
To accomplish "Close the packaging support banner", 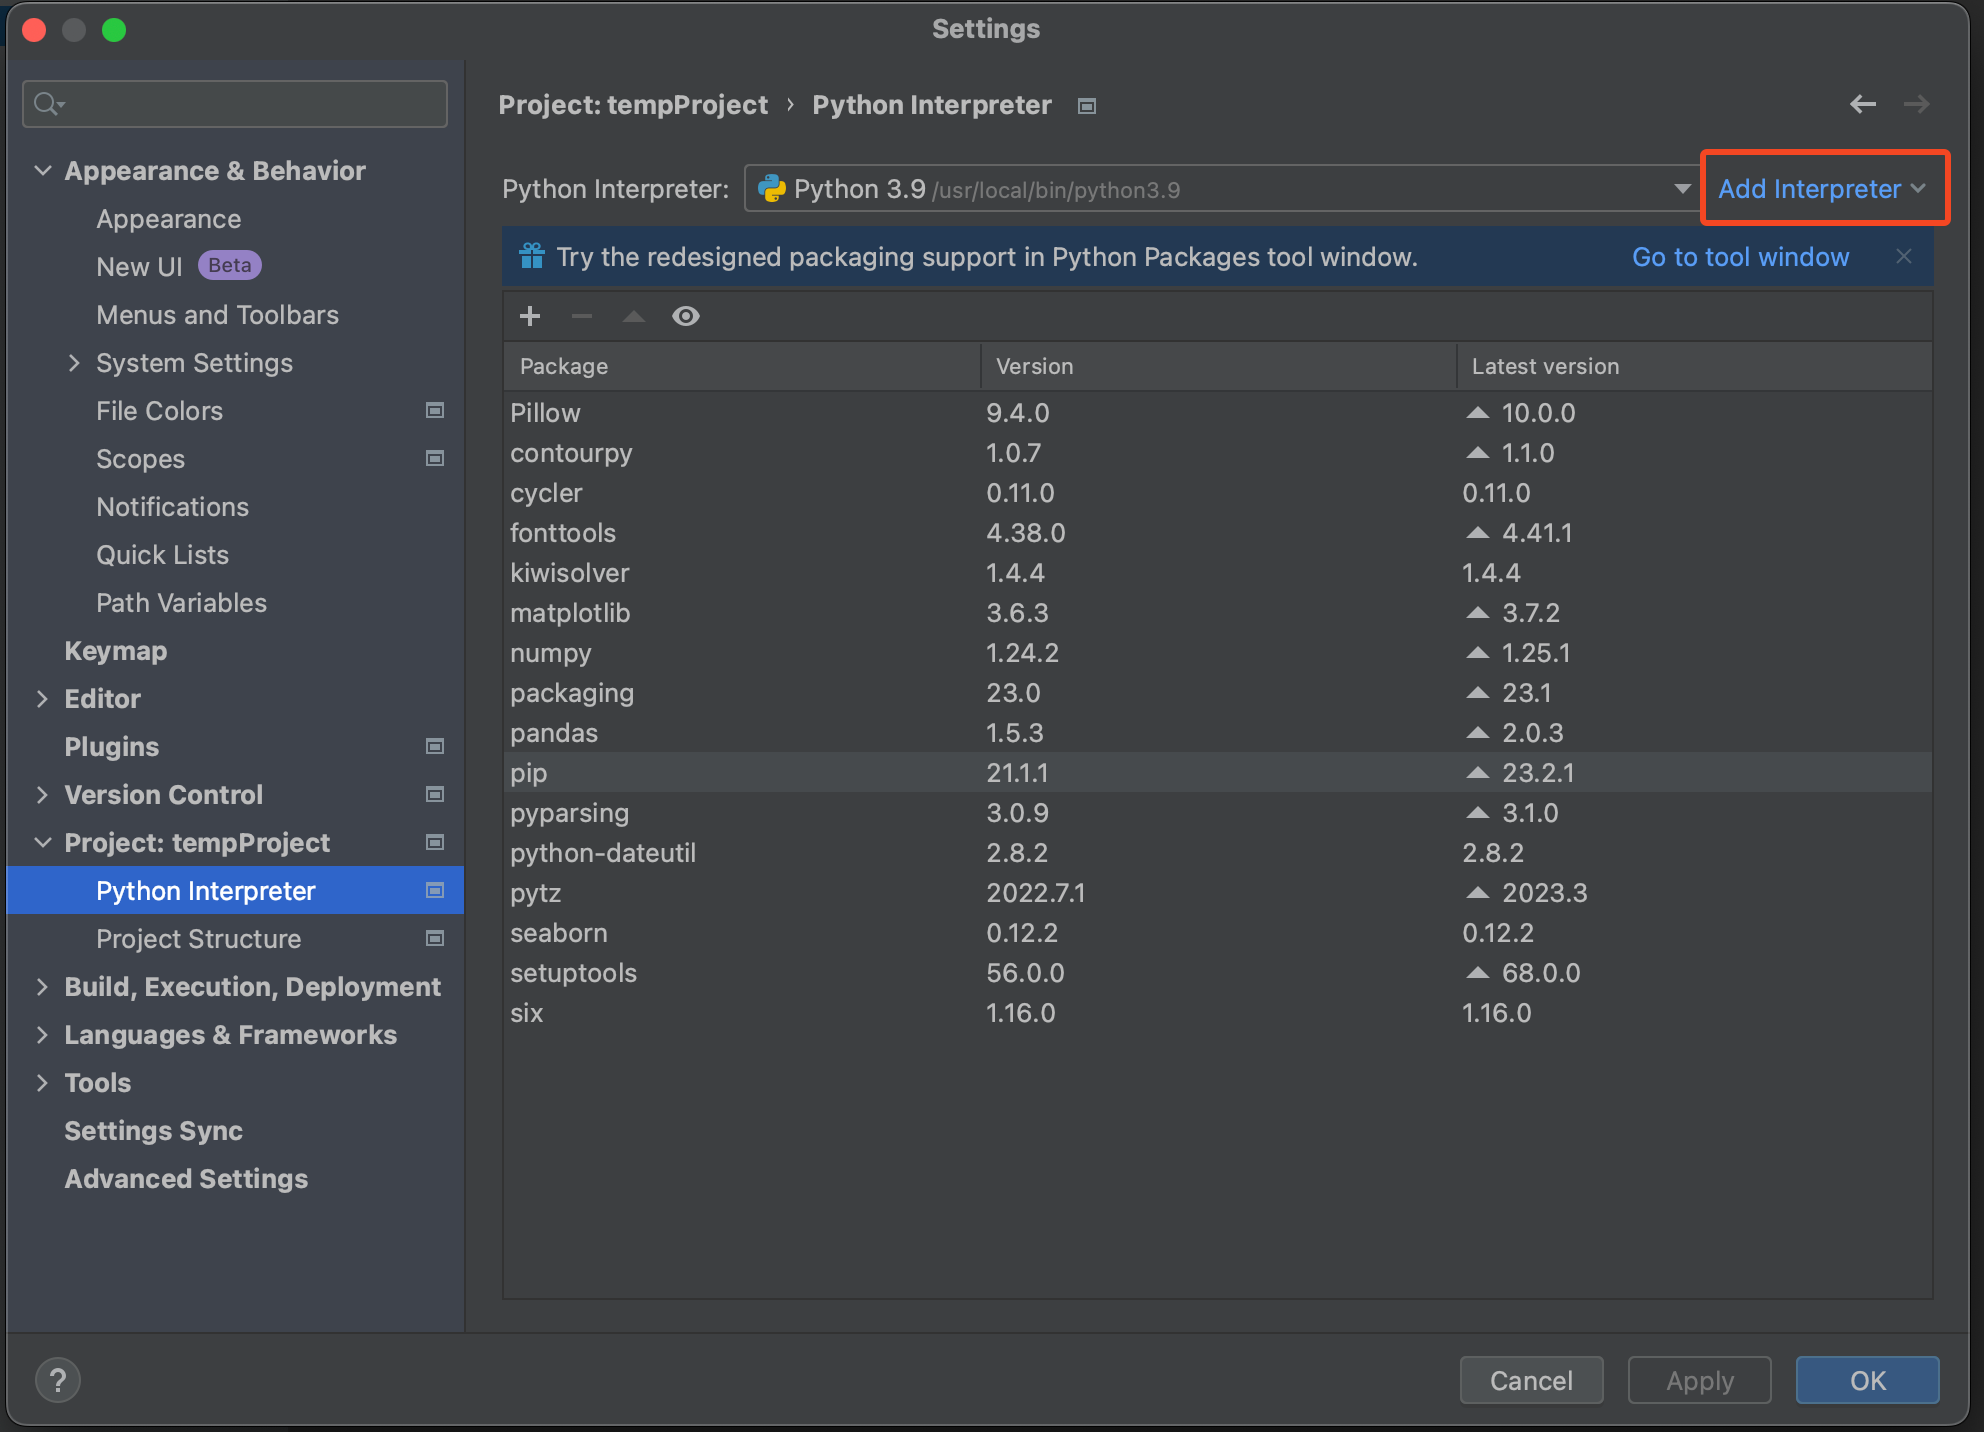I will tap(1904, 257).
